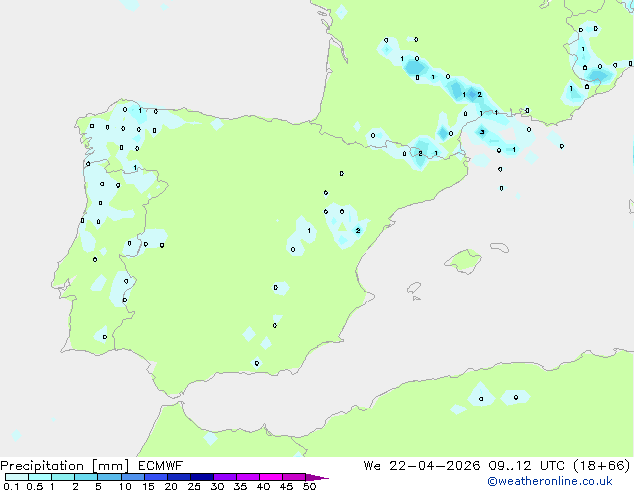Click the 0.5–1 mm legend color swatch
Viewport: 634px width, 490px height.
tap(40, 477)
